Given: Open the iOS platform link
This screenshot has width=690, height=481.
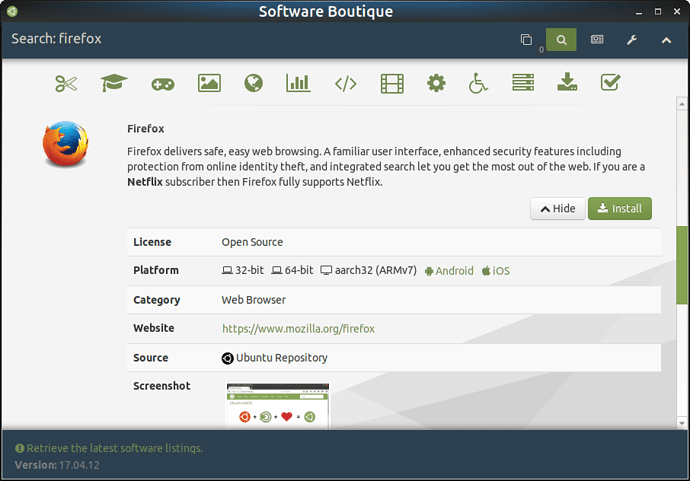Looking at the screenshot, I should [x=496, y=271].
